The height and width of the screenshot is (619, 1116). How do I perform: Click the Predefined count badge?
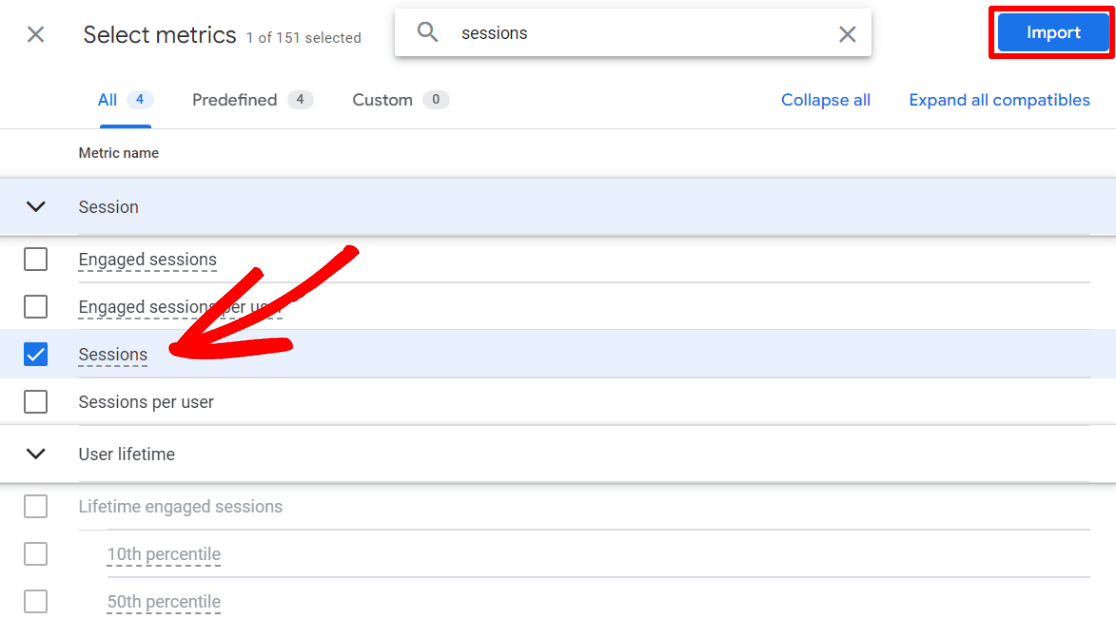point(300,99)
